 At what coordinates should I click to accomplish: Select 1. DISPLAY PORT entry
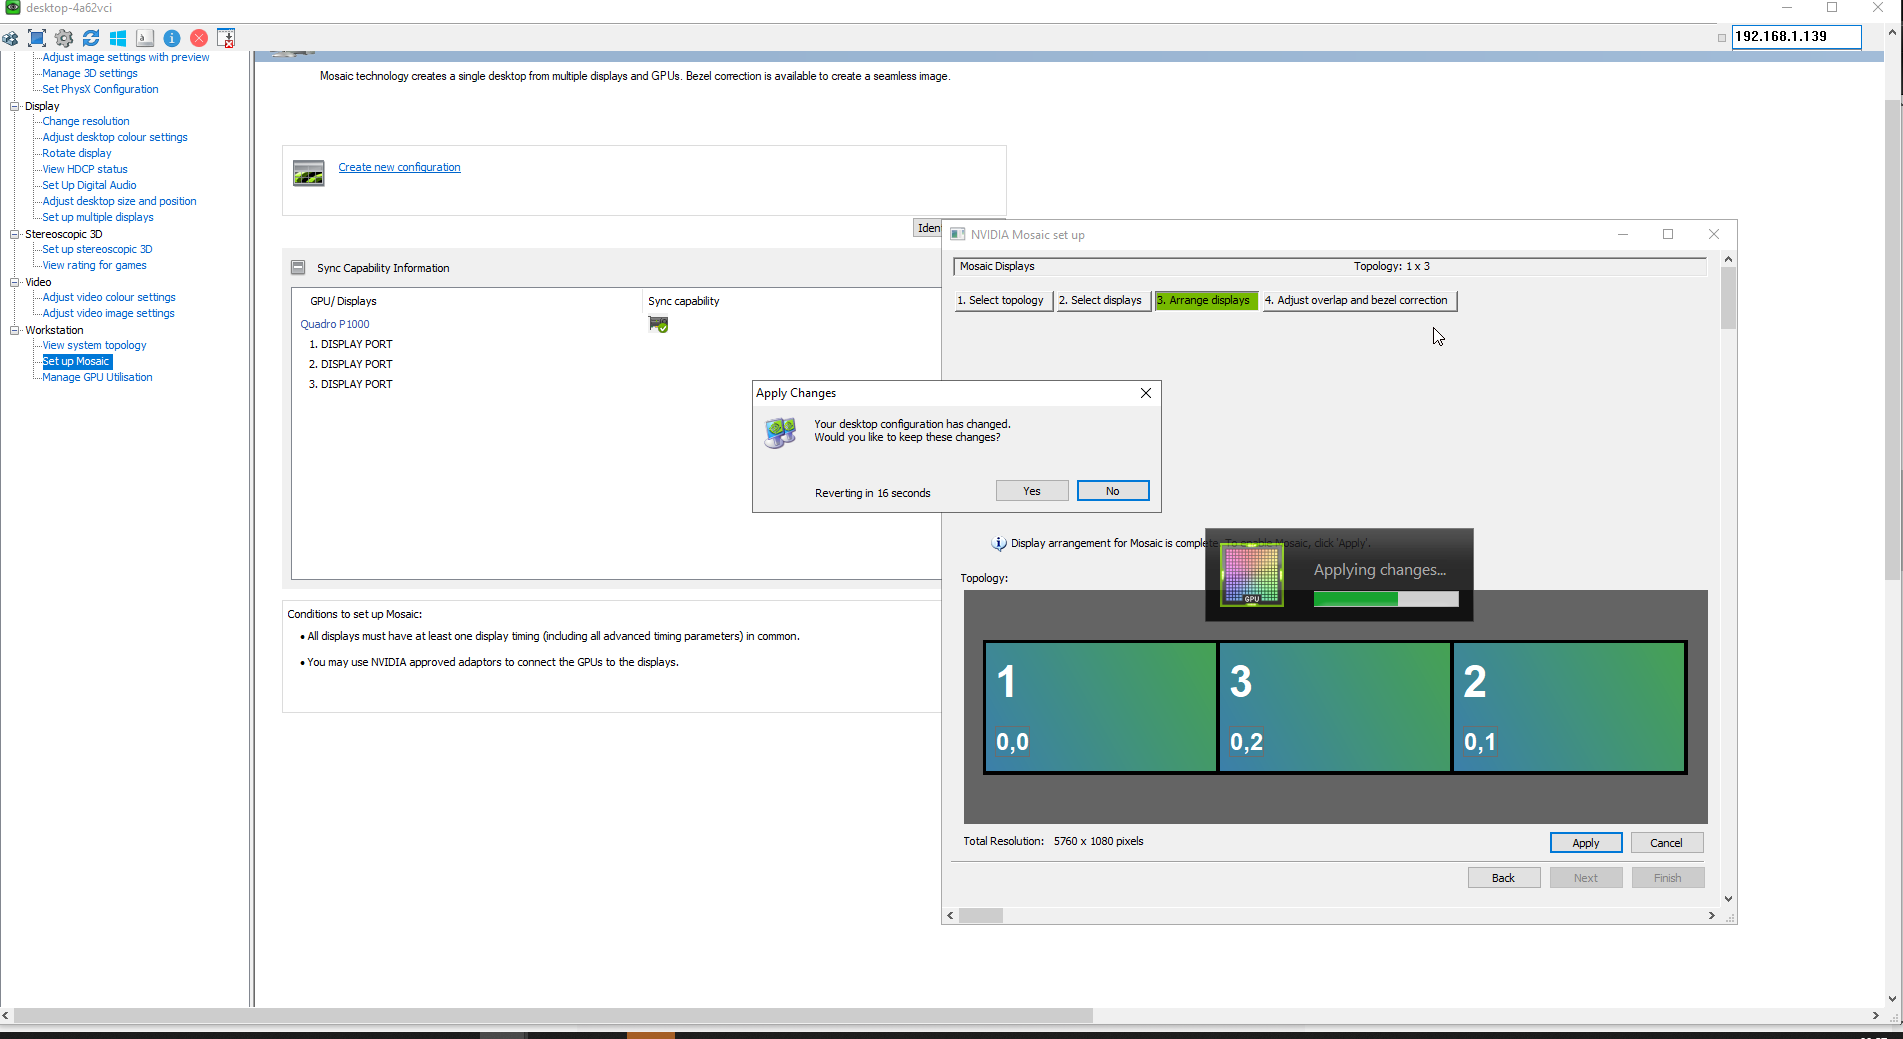[351, 344]
